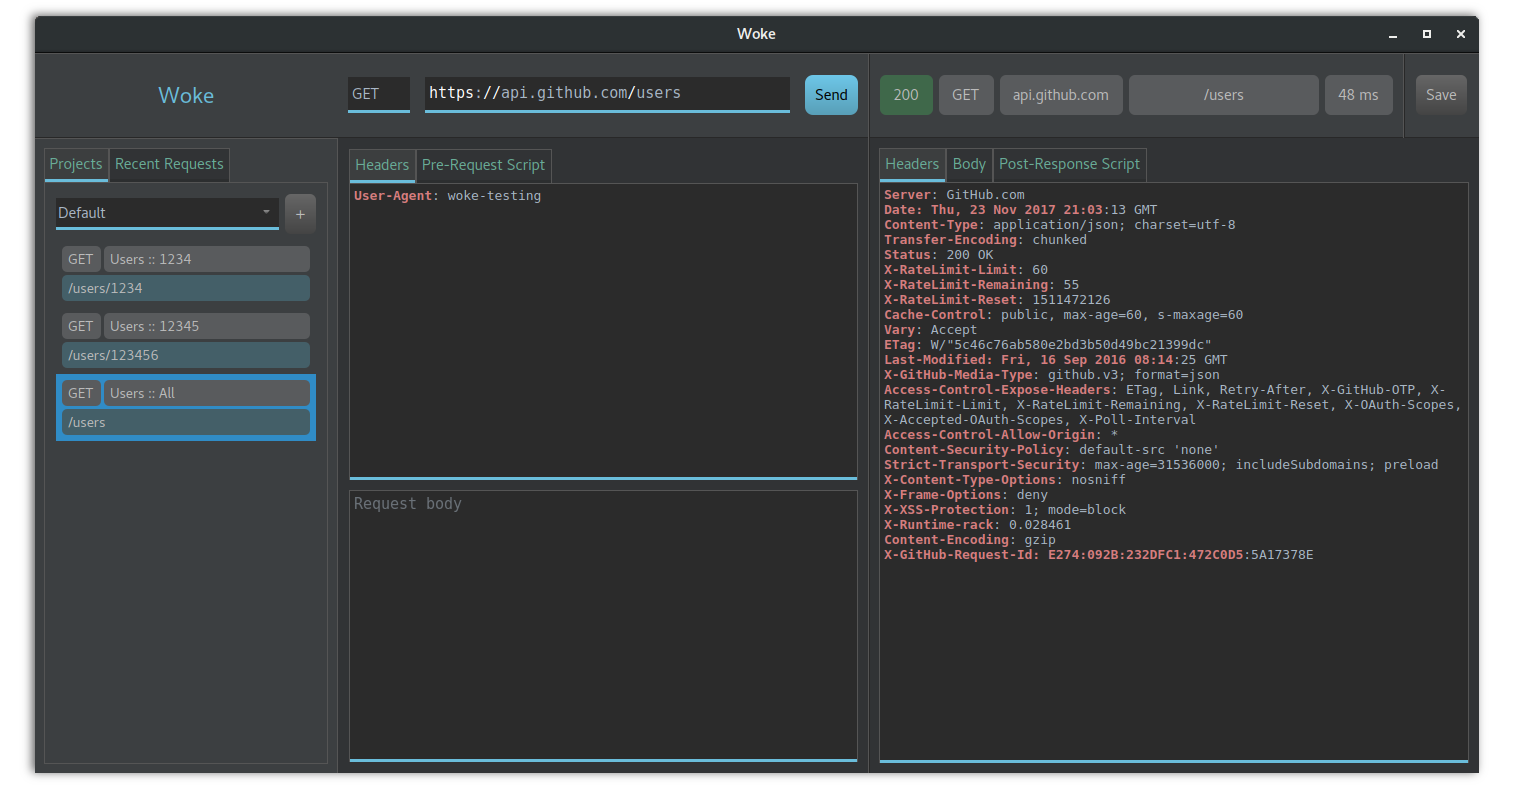Minimize the Woke window

pyautogui.click(x=1393, y=34)
